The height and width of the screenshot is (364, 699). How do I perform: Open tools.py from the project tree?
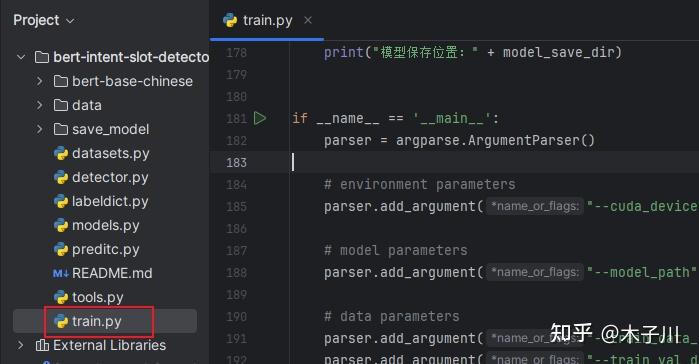[x=98, y=297]
